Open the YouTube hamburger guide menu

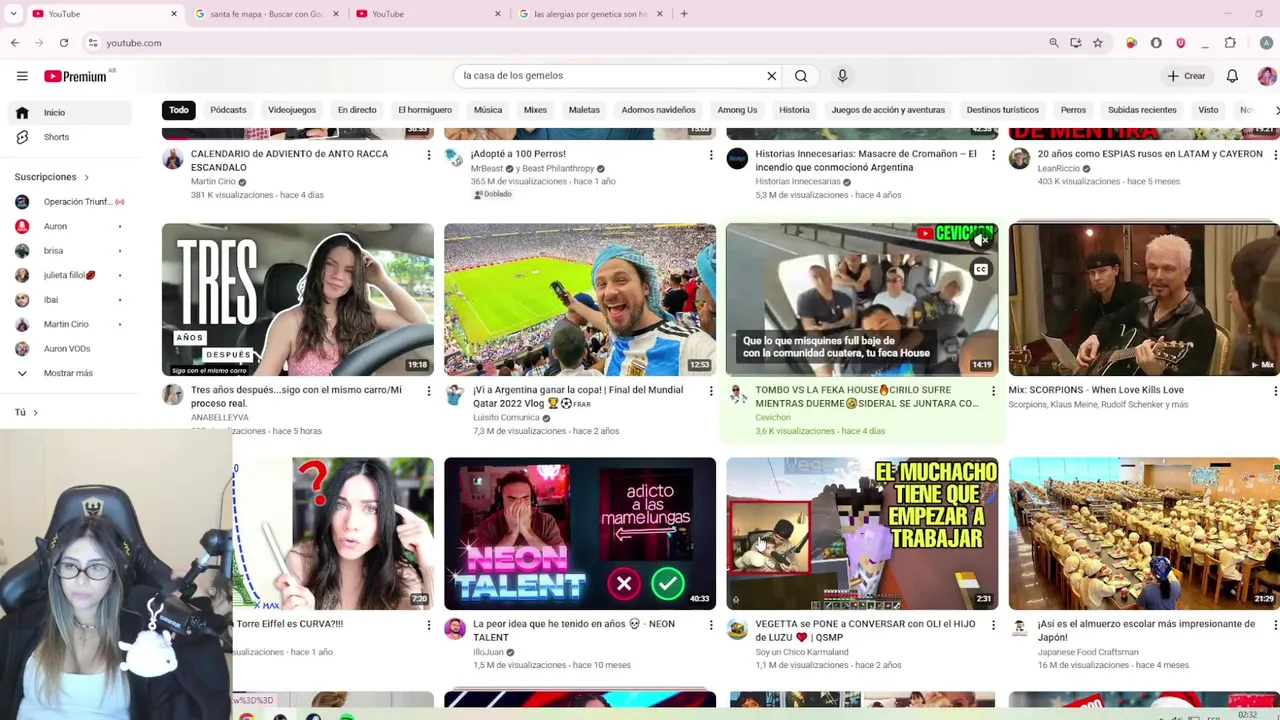[x=22, y=76]
